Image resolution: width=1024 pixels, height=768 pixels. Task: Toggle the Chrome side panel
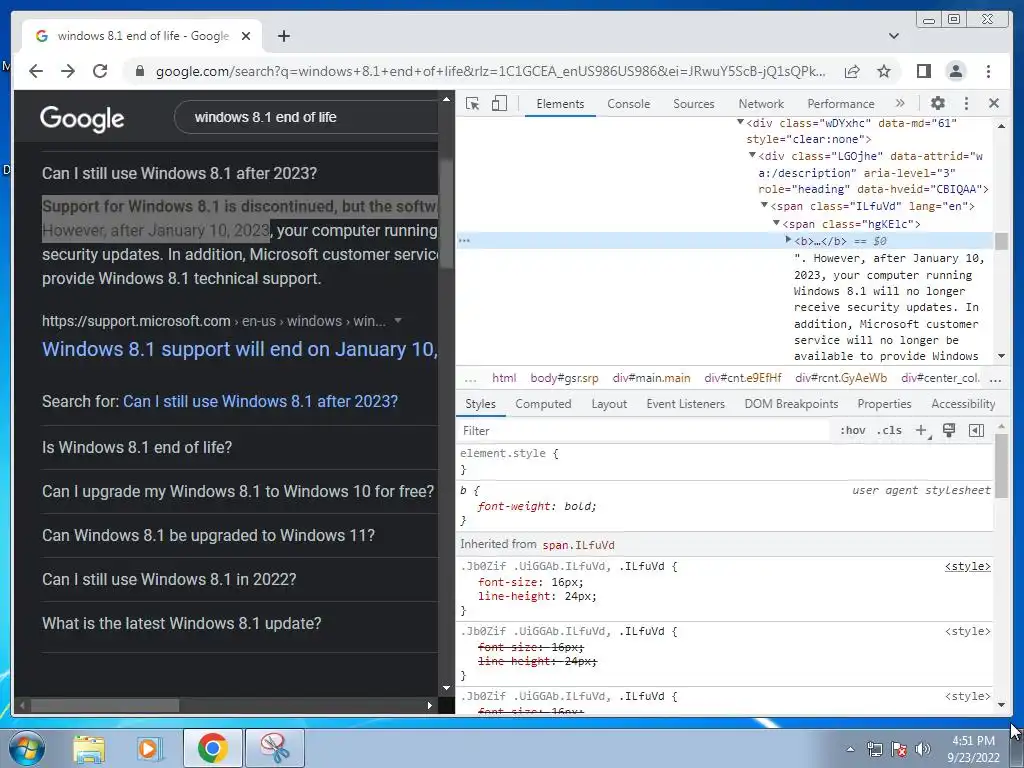point(923,71)
